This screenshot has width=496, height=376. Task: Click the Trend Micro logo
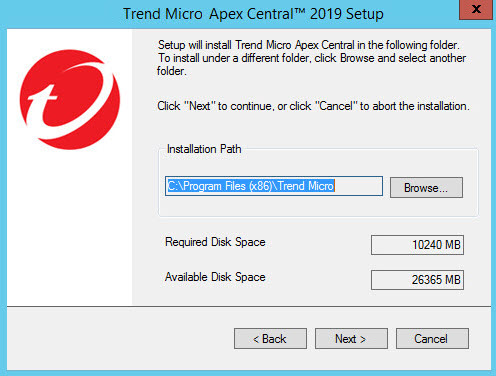[70, 99]
